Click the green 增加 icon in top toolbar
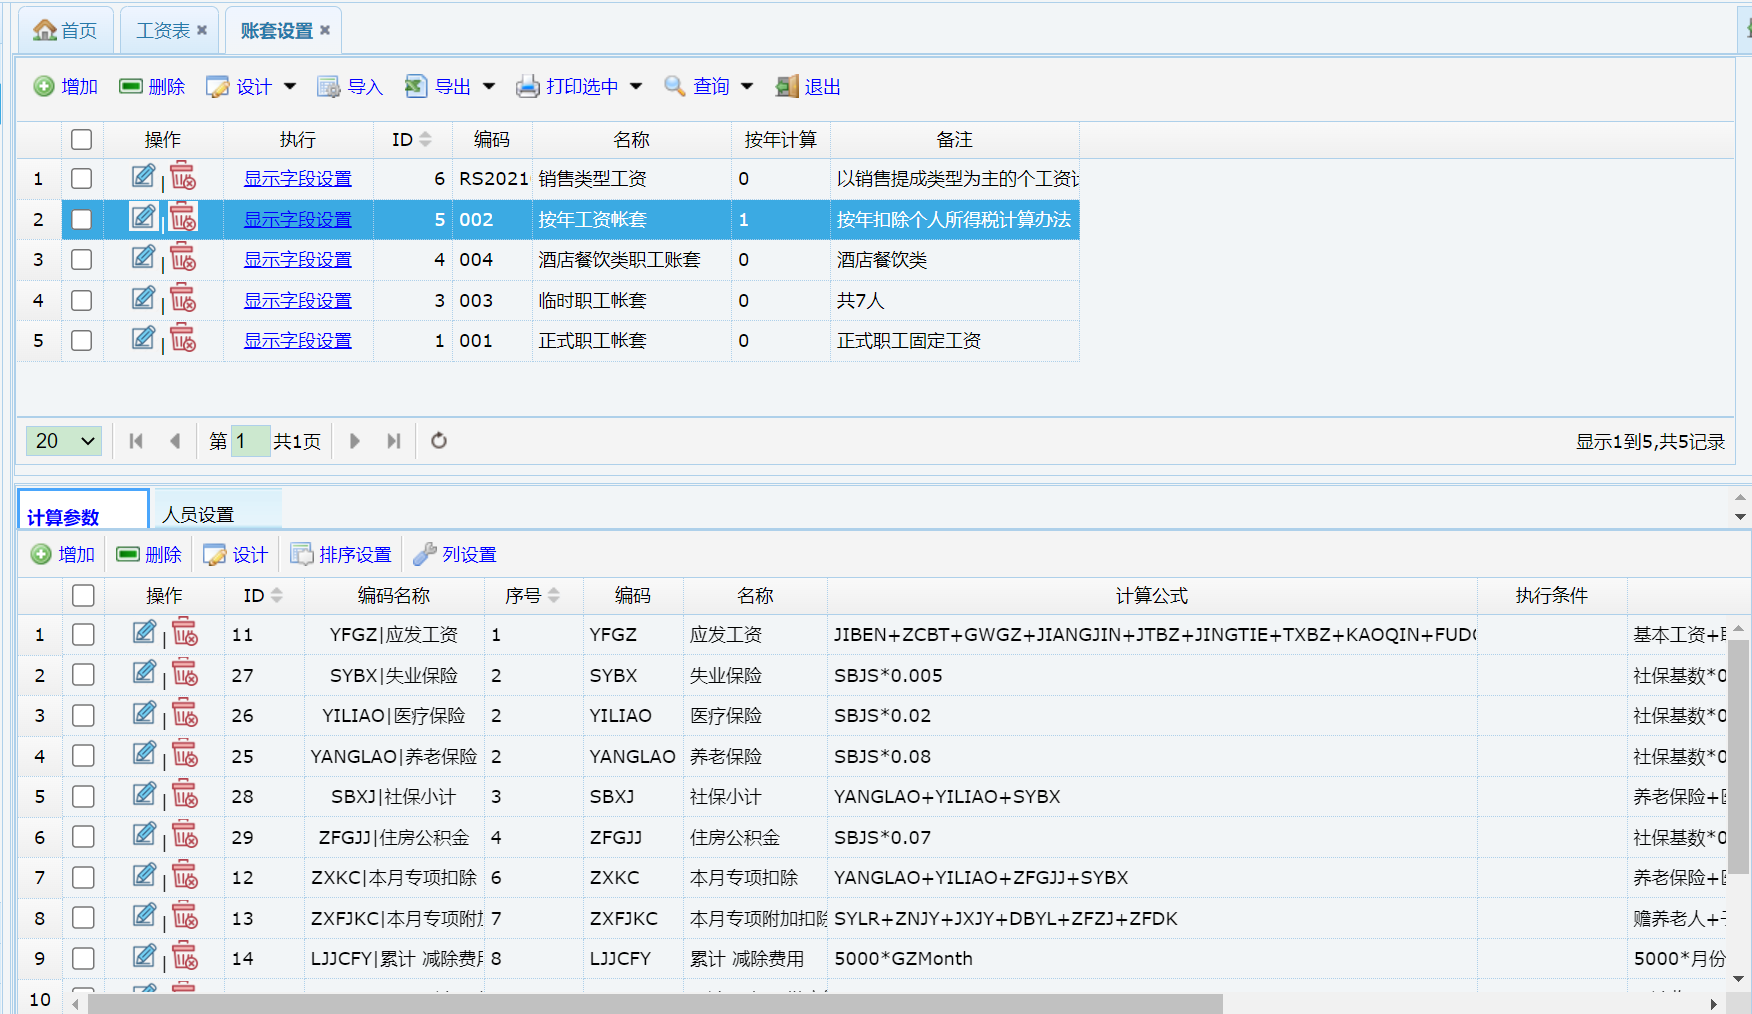This screenshot has height=1014, width=1752. pos(44,87)
